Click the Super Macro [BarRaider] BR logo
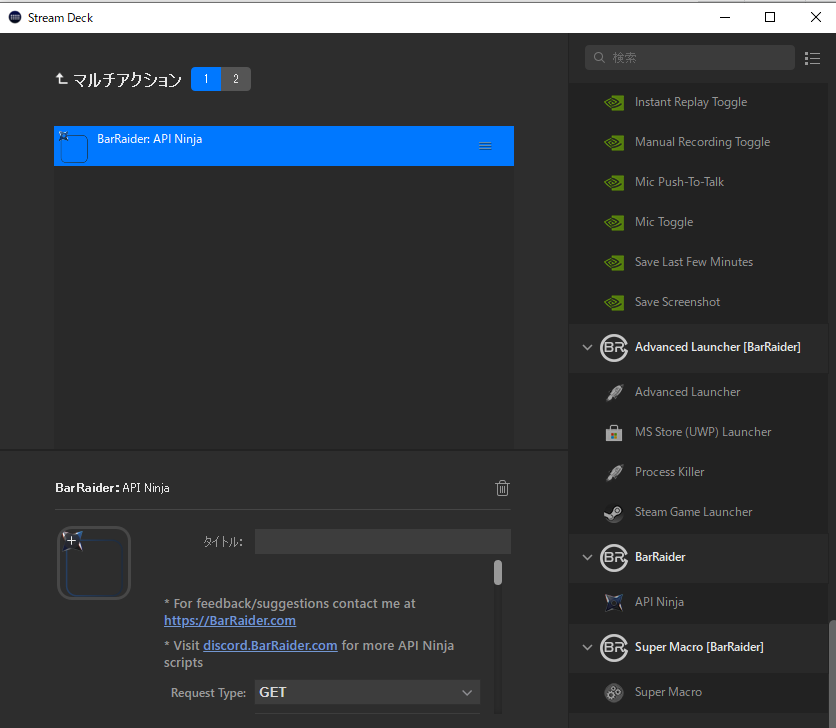This screenshot has height=728, width=836. (614, 648)
